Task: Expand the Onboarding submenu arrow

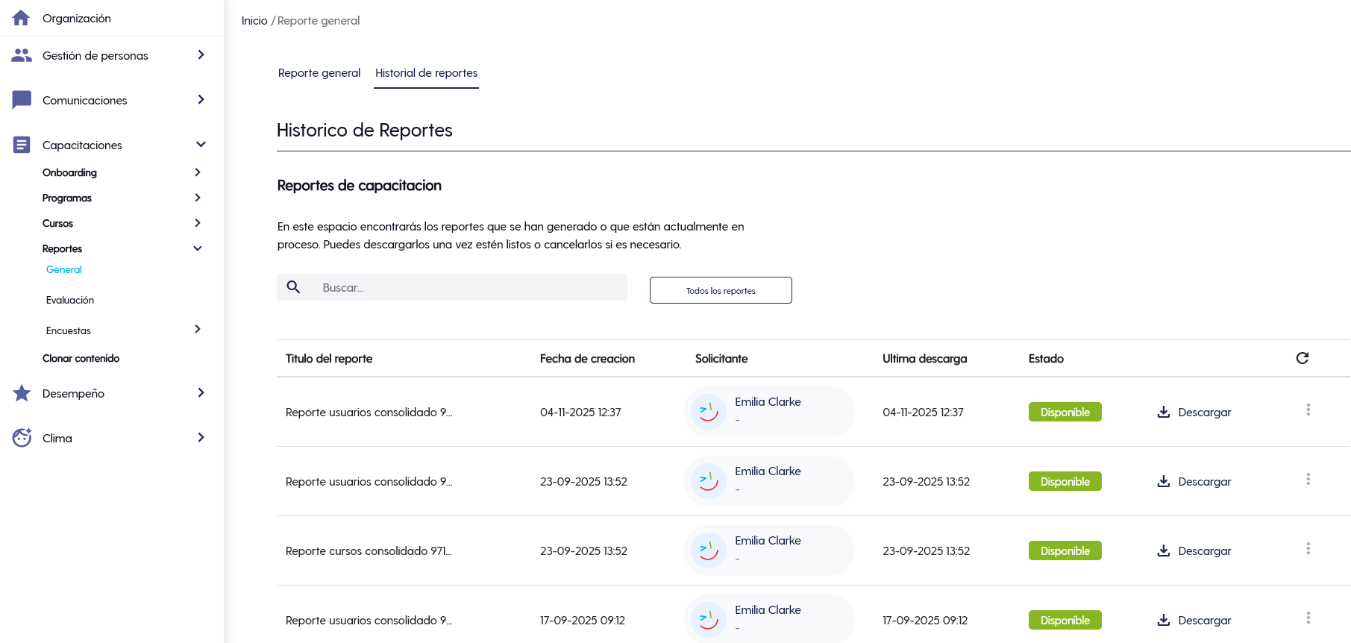Action: pyautogui.click(x=197, y=172)
